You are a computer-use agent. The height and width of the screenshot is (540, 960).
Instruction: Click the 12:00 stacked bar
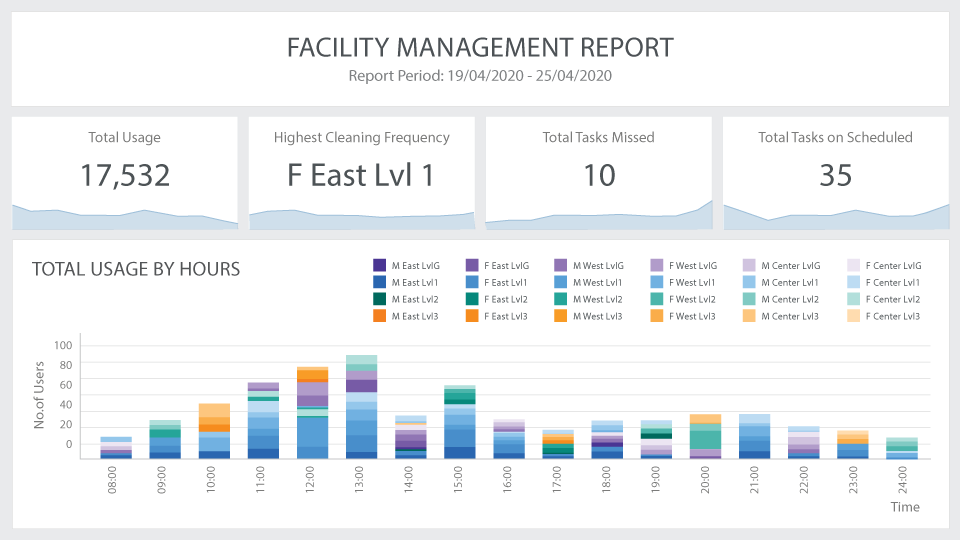(x=312, y=413)
